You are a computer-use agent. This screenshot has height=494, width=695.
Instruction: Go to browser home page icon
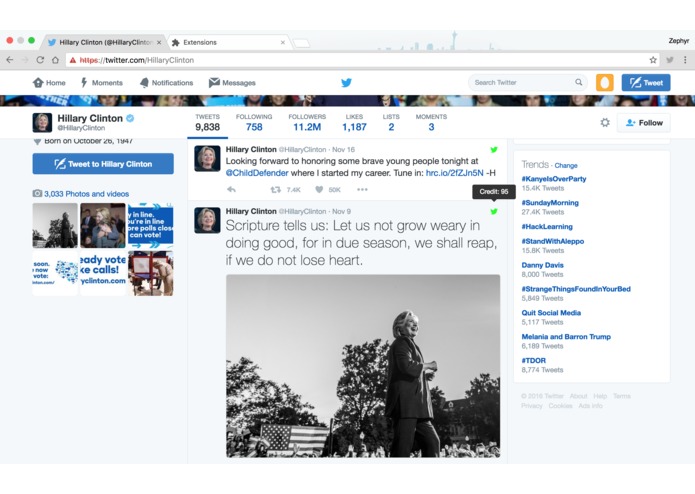[55, 60]
